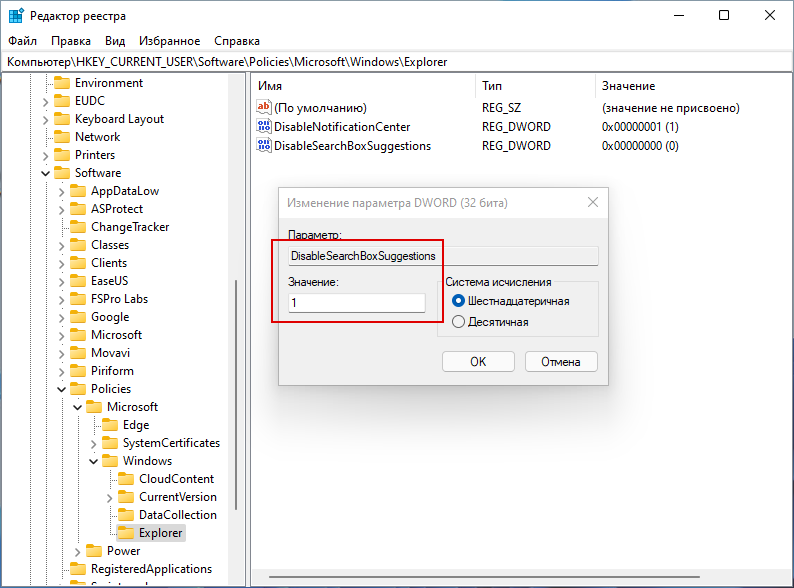794x588 pixels.
Task: Expand the EUDC key
Action: point(46,102)
